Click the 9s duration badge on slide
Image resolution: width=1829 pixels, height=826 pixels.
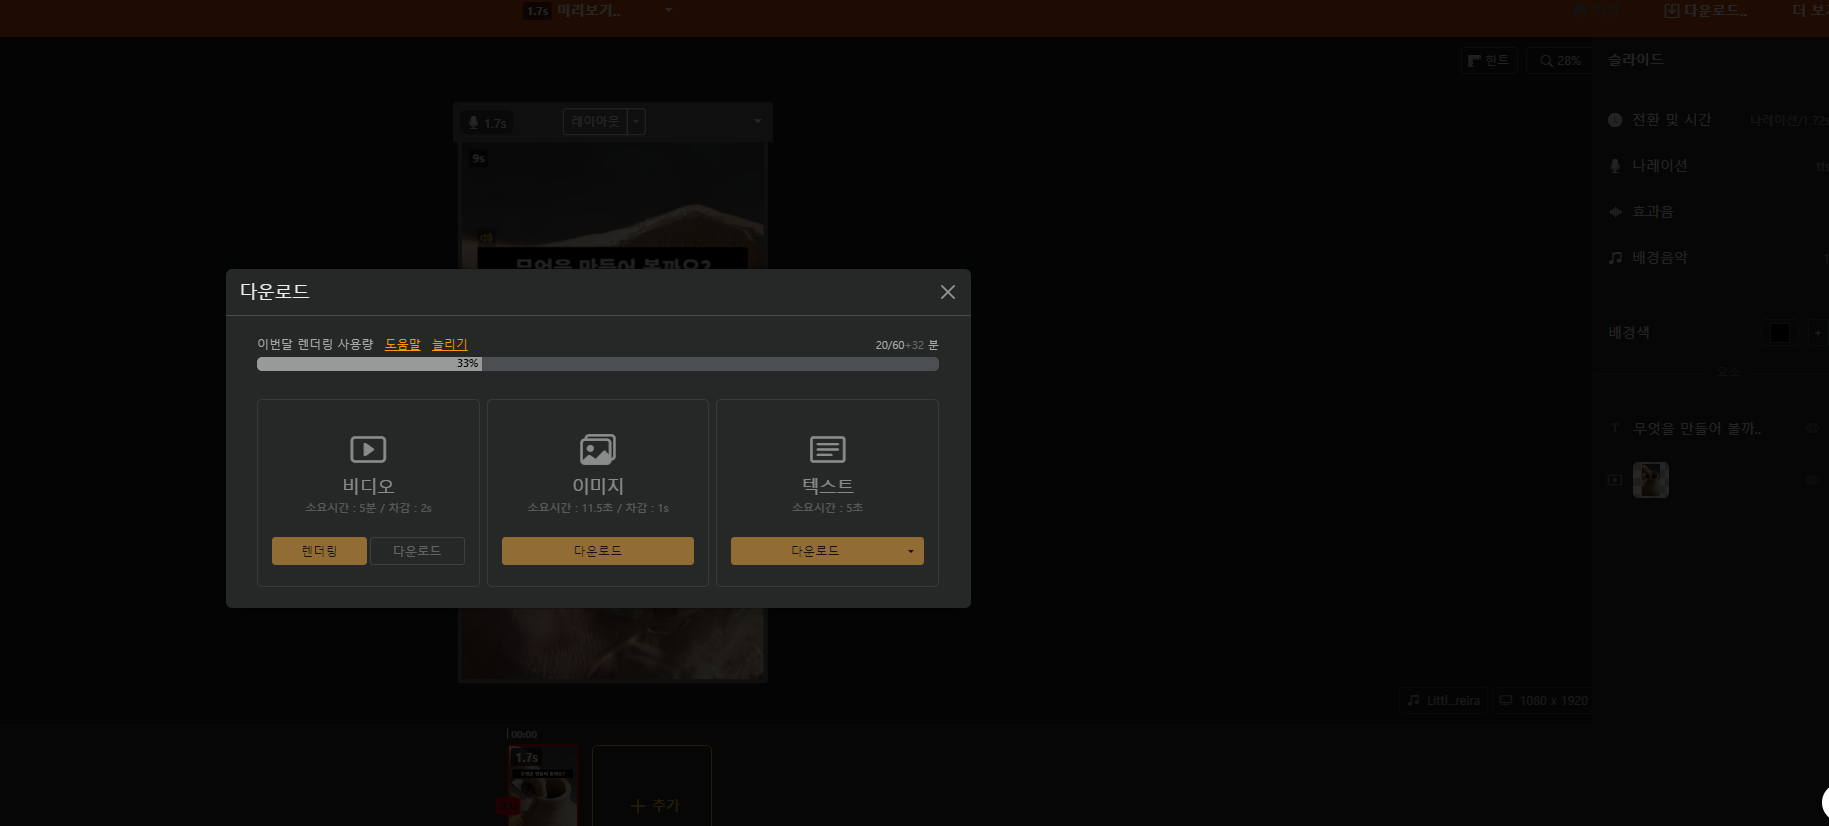click(x=479, y=158)
